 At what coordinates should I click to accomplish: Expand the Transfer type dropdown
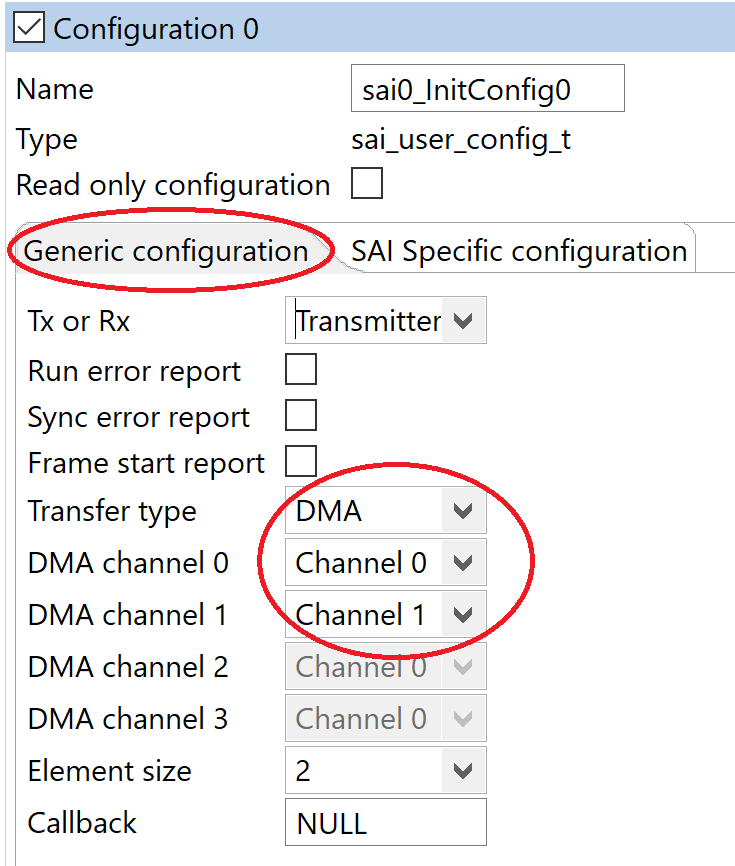pos(463,511)
